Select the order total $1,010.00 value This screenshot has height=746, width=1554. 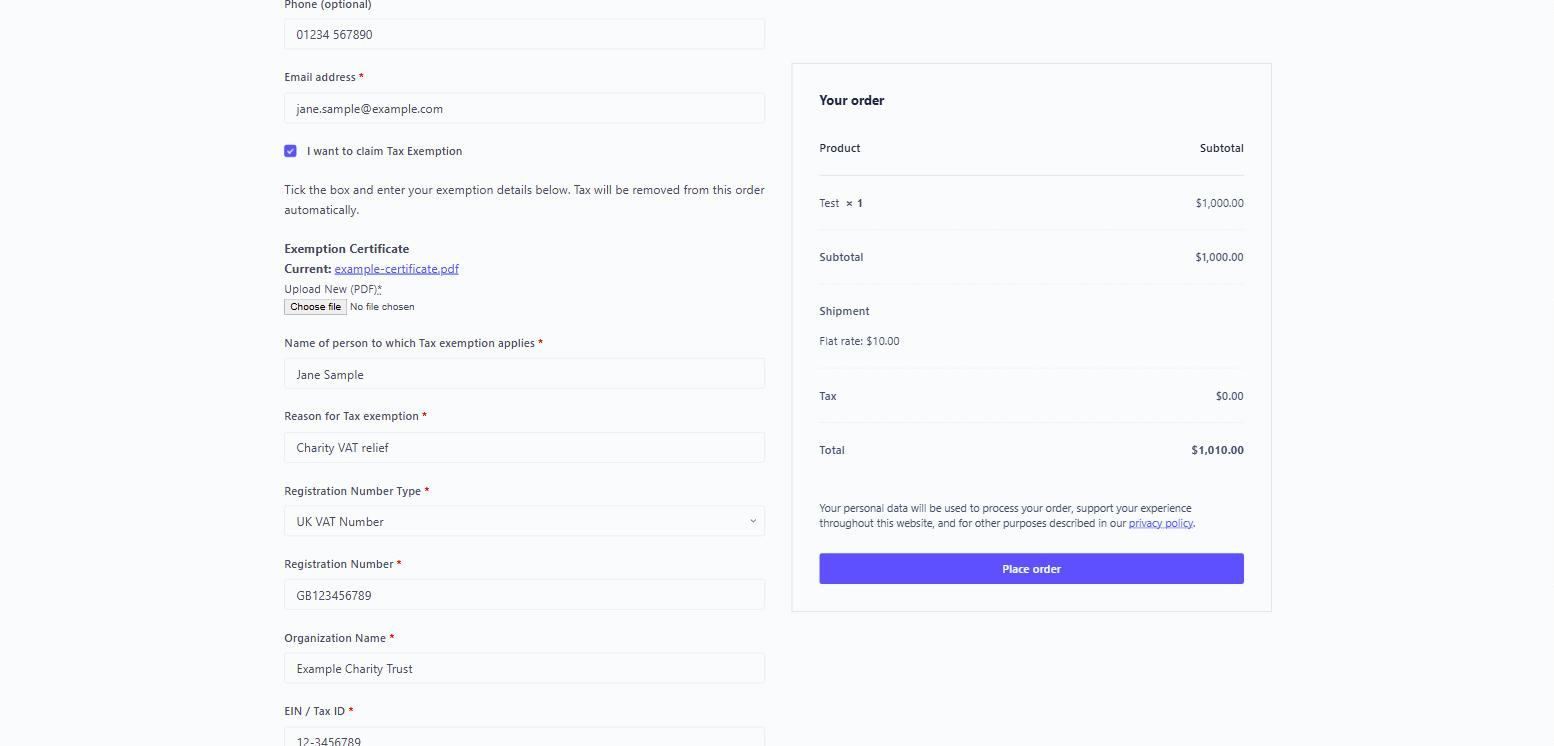click(x=1217, y=450)
